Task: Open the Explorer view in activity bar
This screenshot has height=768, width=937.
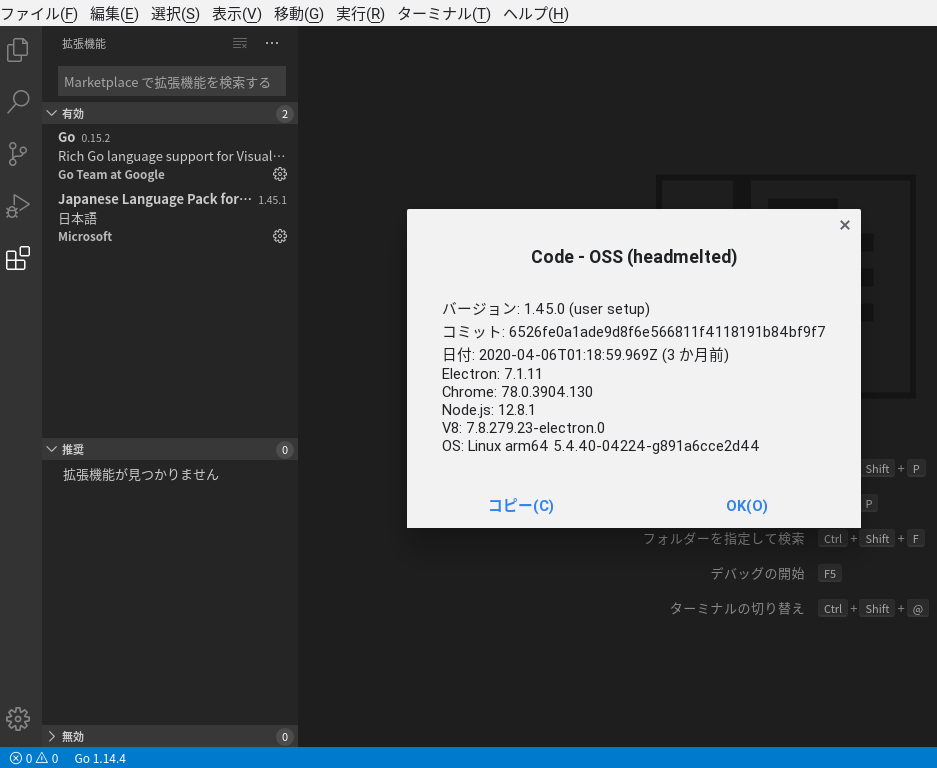Action: pyautogui.click(x=18, y=50)
